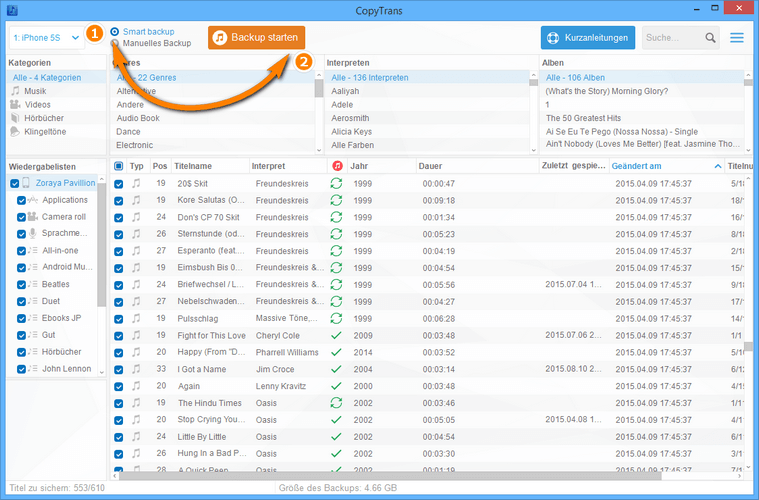Uncheck the Duet playlist checkbox
Screen dimensions: 759x500
pyautogui.click(x=21, y=301)
